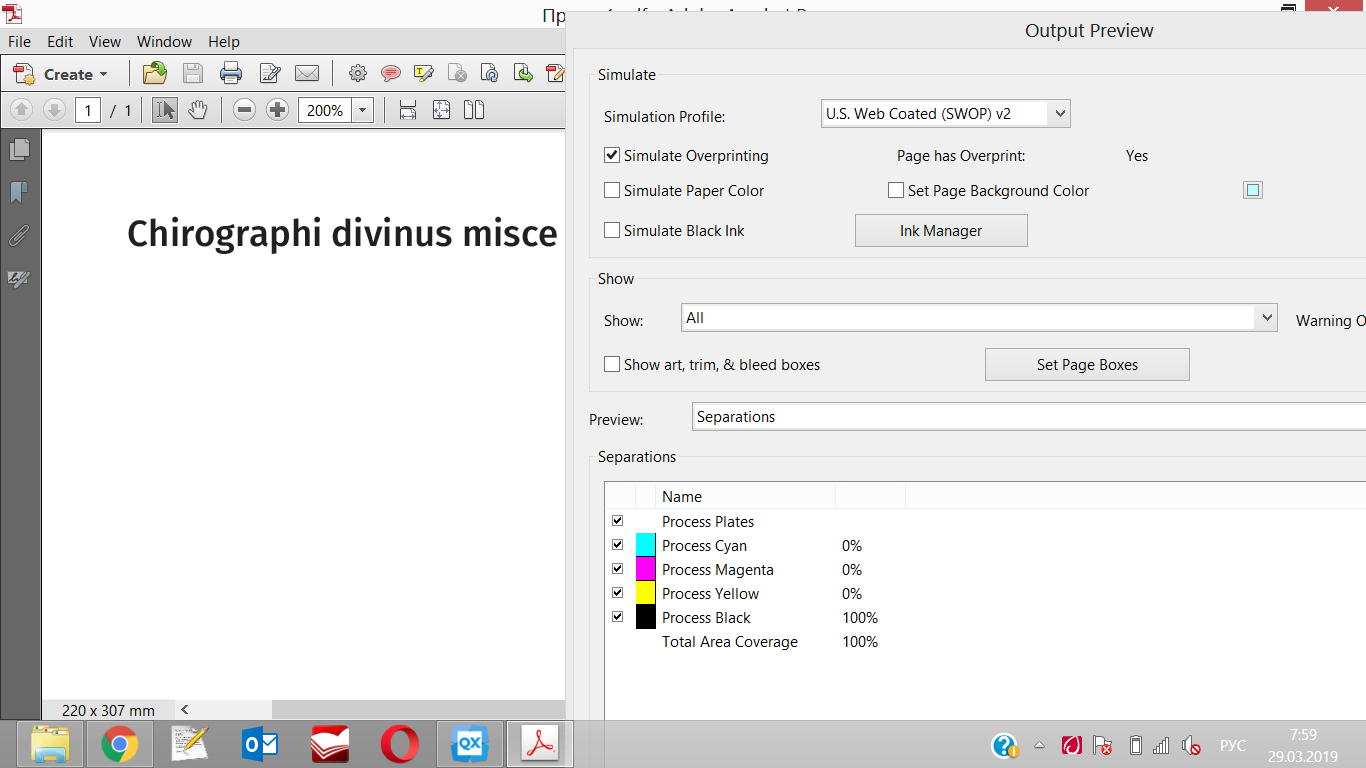Activate the Hand pan tool
Screen dimensions: 1366x768
coord(198,110)
